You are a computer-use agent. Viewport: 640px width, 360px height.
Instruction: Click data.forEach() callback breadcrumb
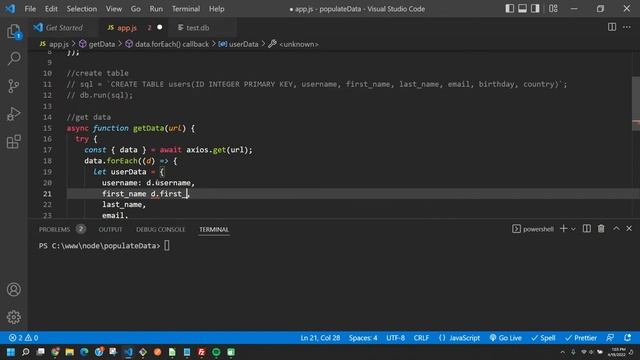[x=172, y=44]
